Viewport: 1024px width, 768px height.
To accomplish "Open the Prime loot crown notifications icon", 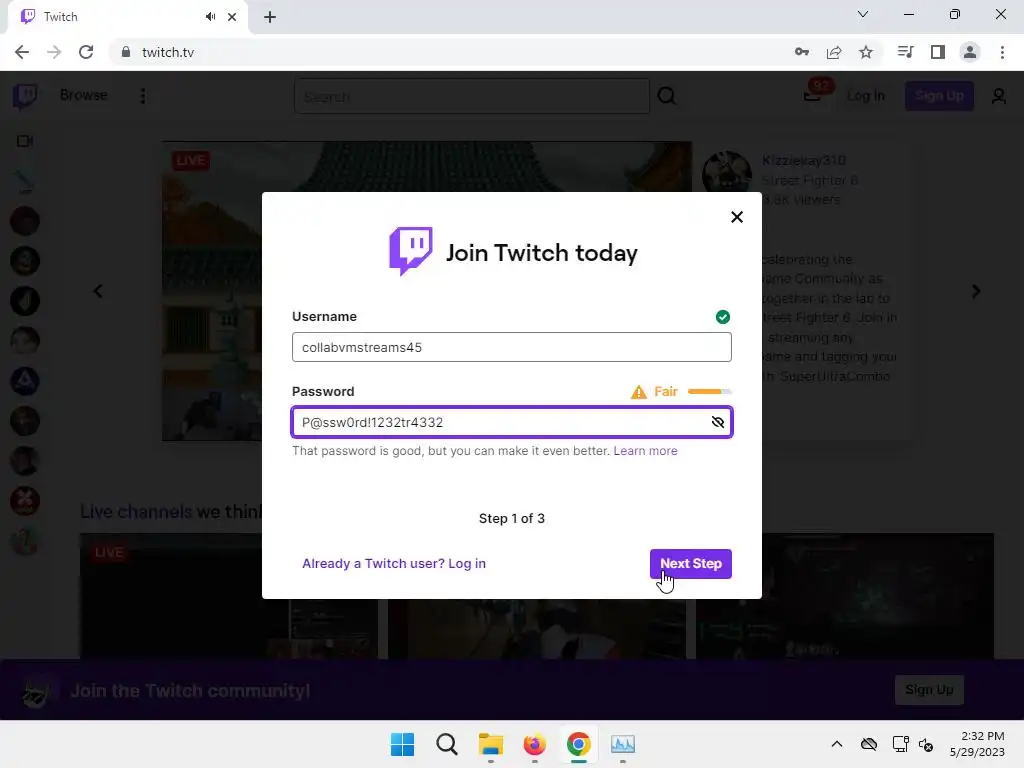I will 814,93.
